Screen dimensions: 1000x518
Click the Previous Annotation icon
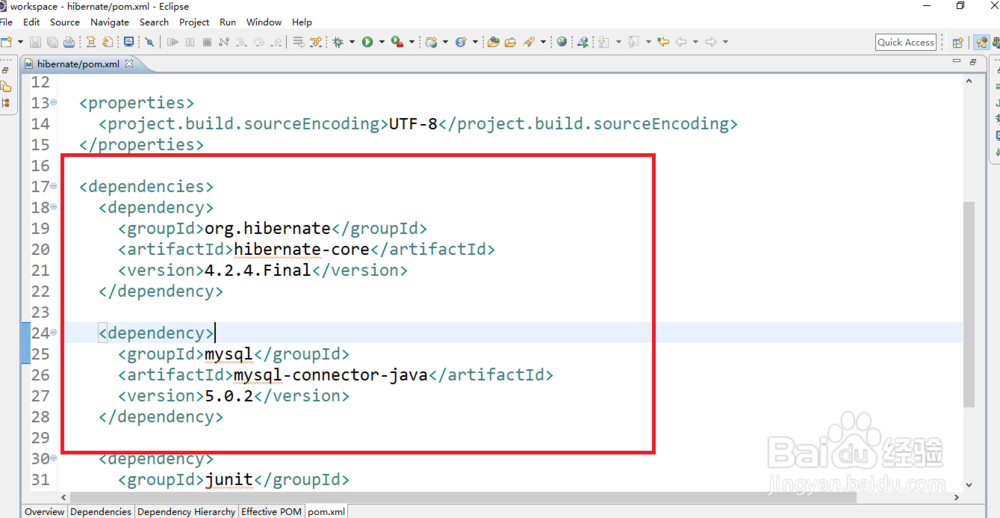[633, 42]
